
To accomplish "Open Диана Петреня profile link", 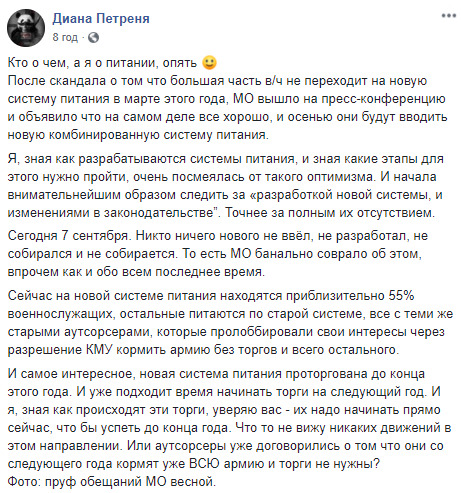I will pyautogui.click(x=101, y=18).
